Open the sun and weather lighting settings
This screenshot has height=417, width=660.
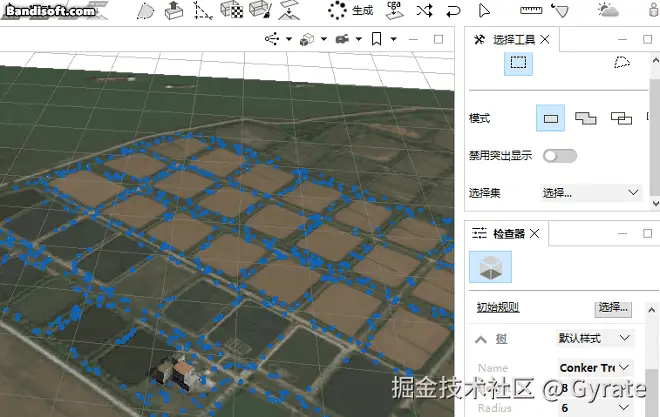tap(607, 11)
